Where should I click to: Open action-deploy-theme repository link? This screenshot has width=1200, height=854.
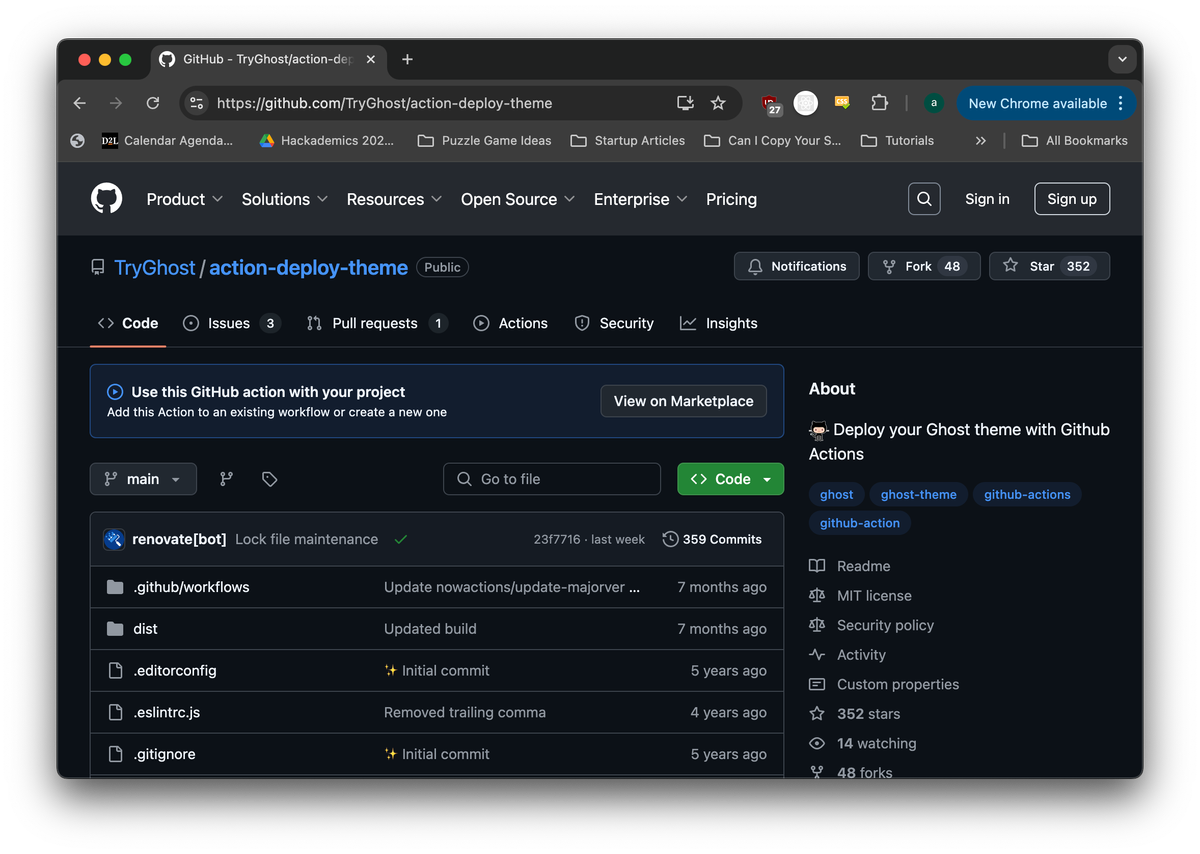(x=308, y=267)
